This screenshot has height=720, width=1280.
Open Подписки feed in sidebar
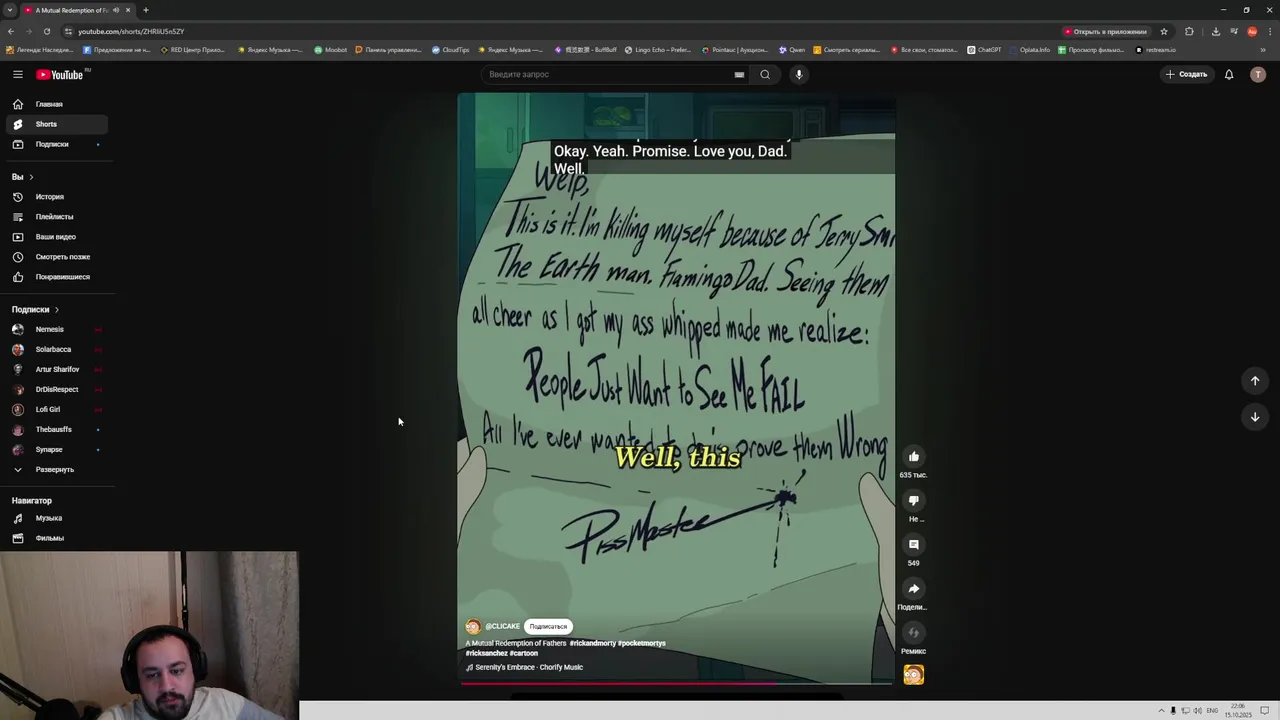click(x=56, y=144)
